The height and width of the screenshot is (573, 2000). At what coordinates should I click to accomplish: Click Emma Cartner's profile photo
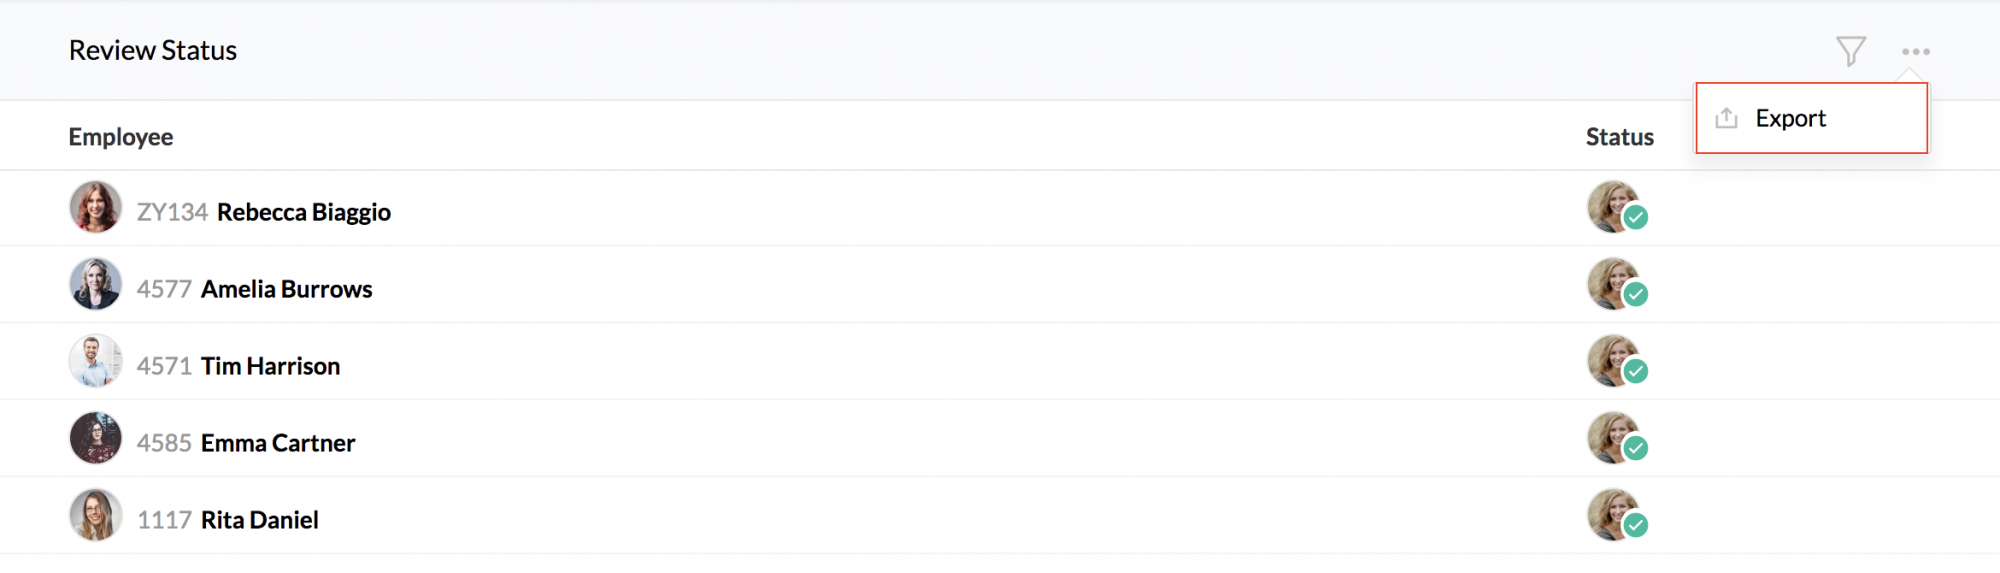pos(95,439)
